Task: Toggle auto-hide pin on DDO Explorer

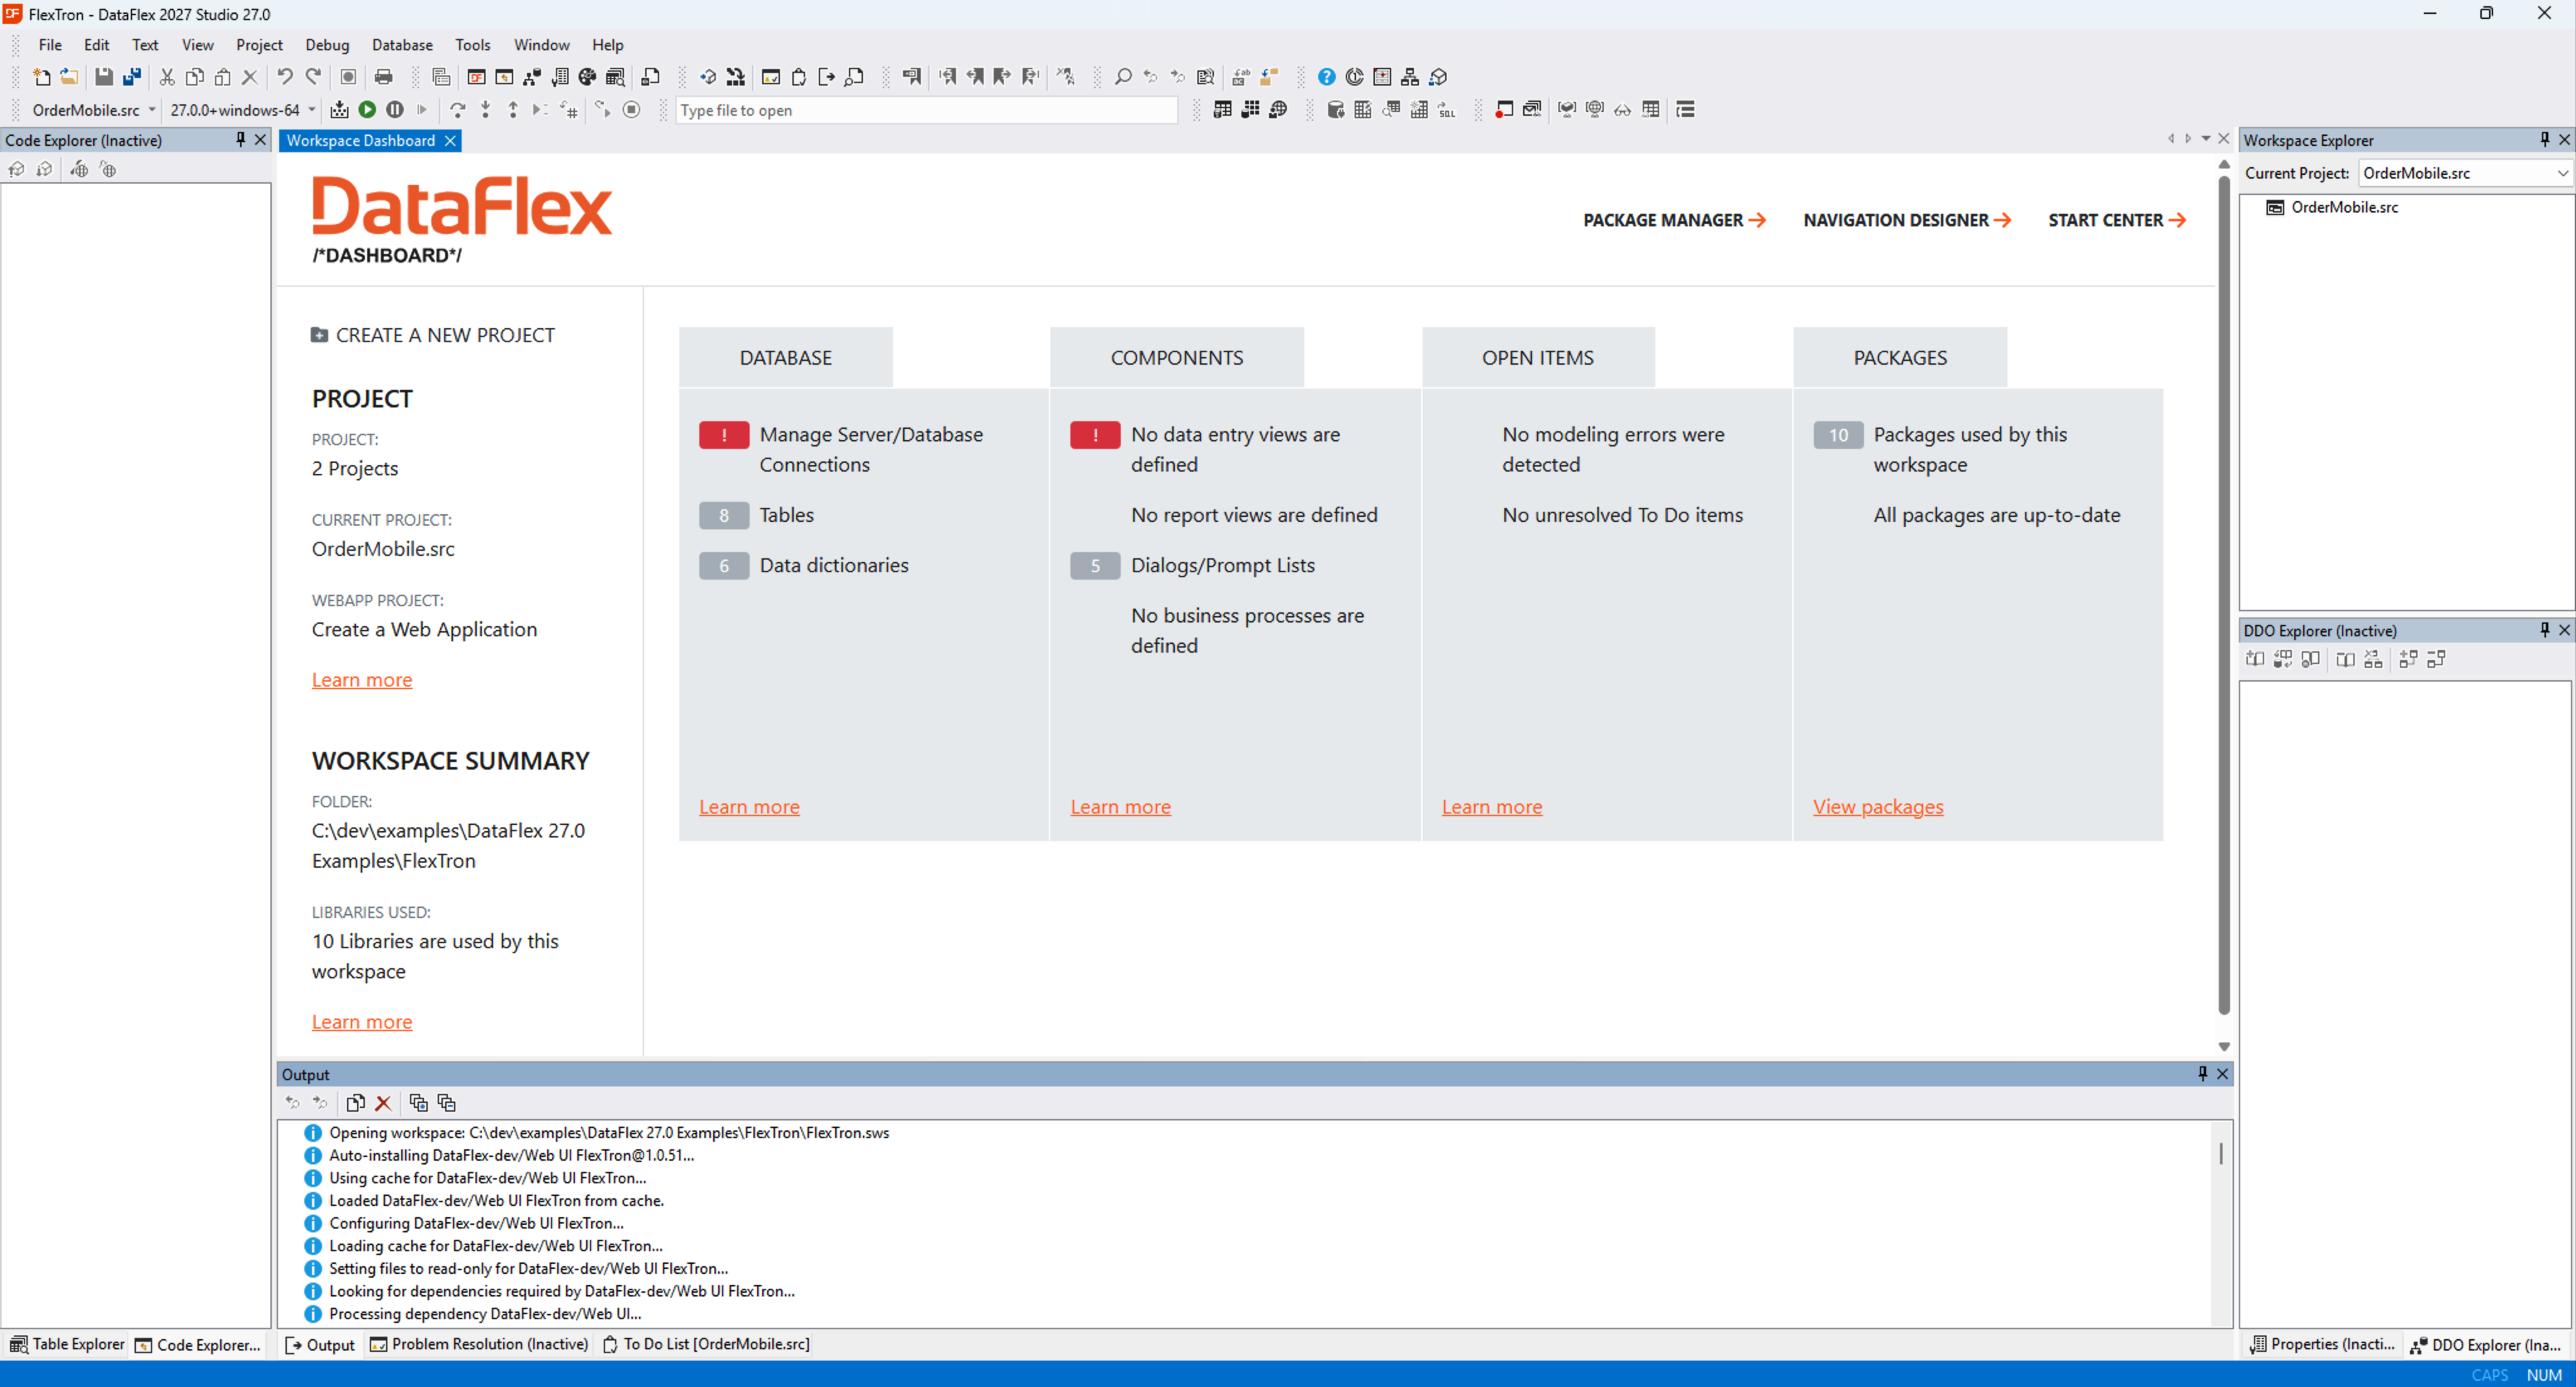Action: pos(2544,630)
